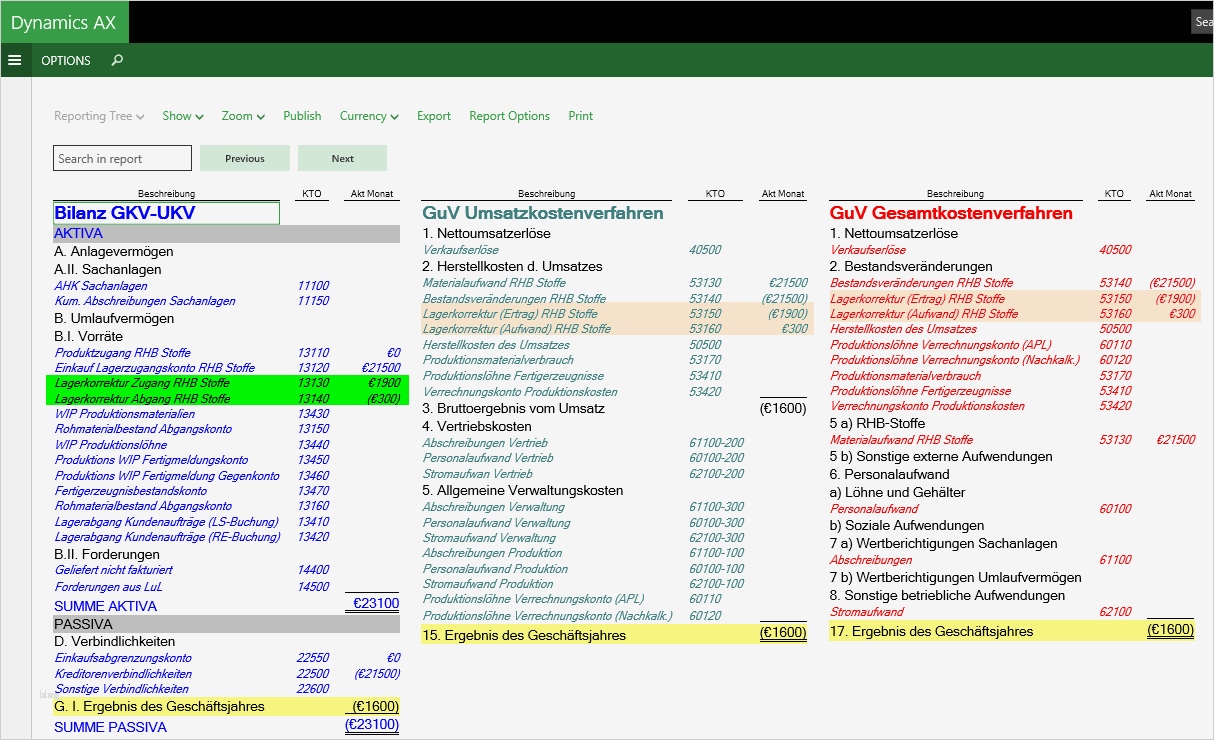Click the SUMME AKTIVA €23100 value
The width and height of the screenshot is (1214, 740).
pos(376,604)
